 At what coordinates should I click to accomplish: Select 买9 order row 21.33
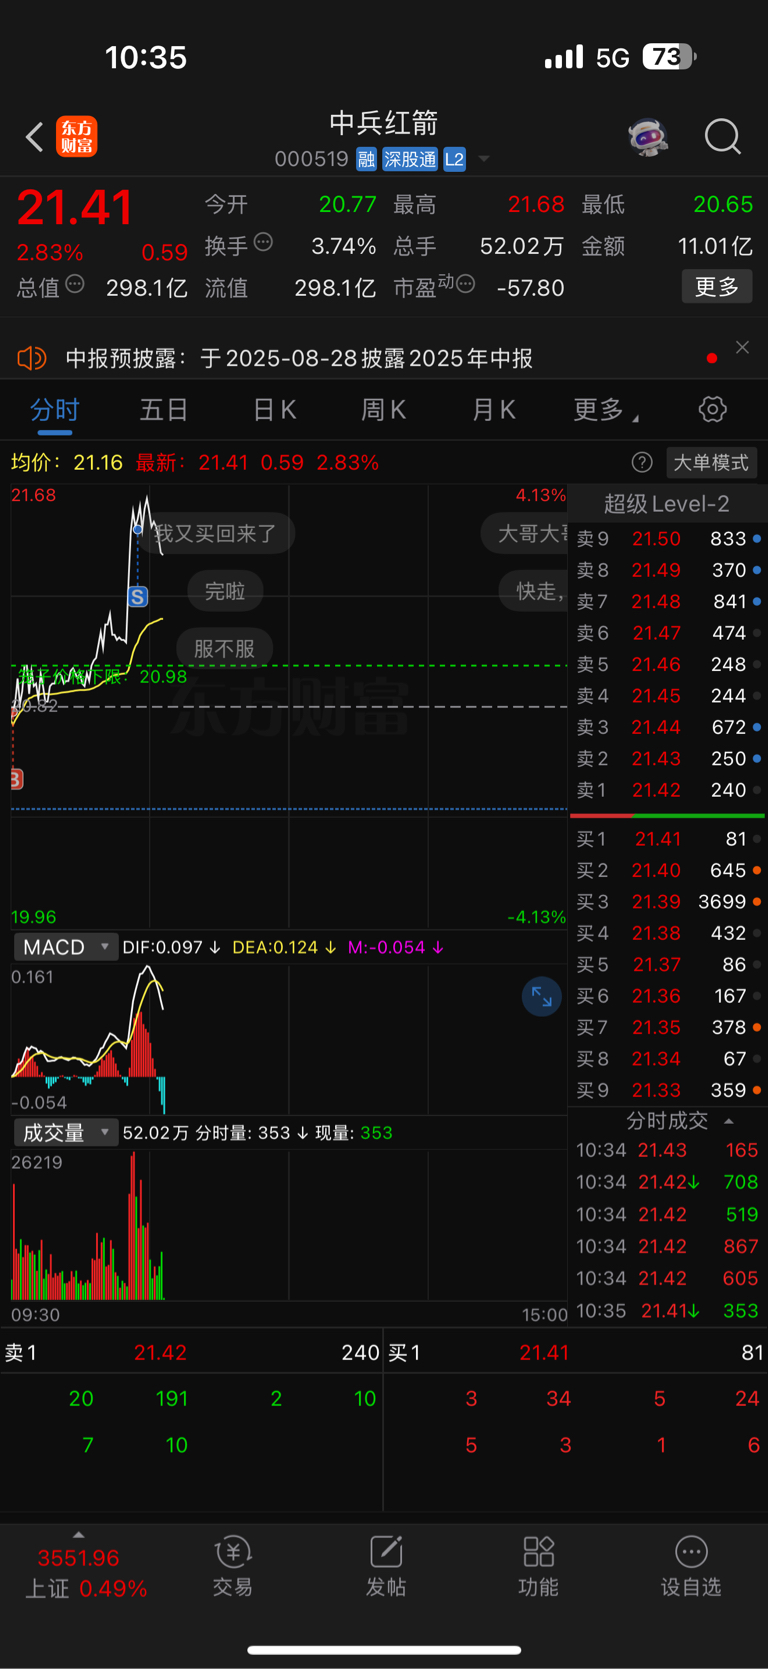point(668,1090)
